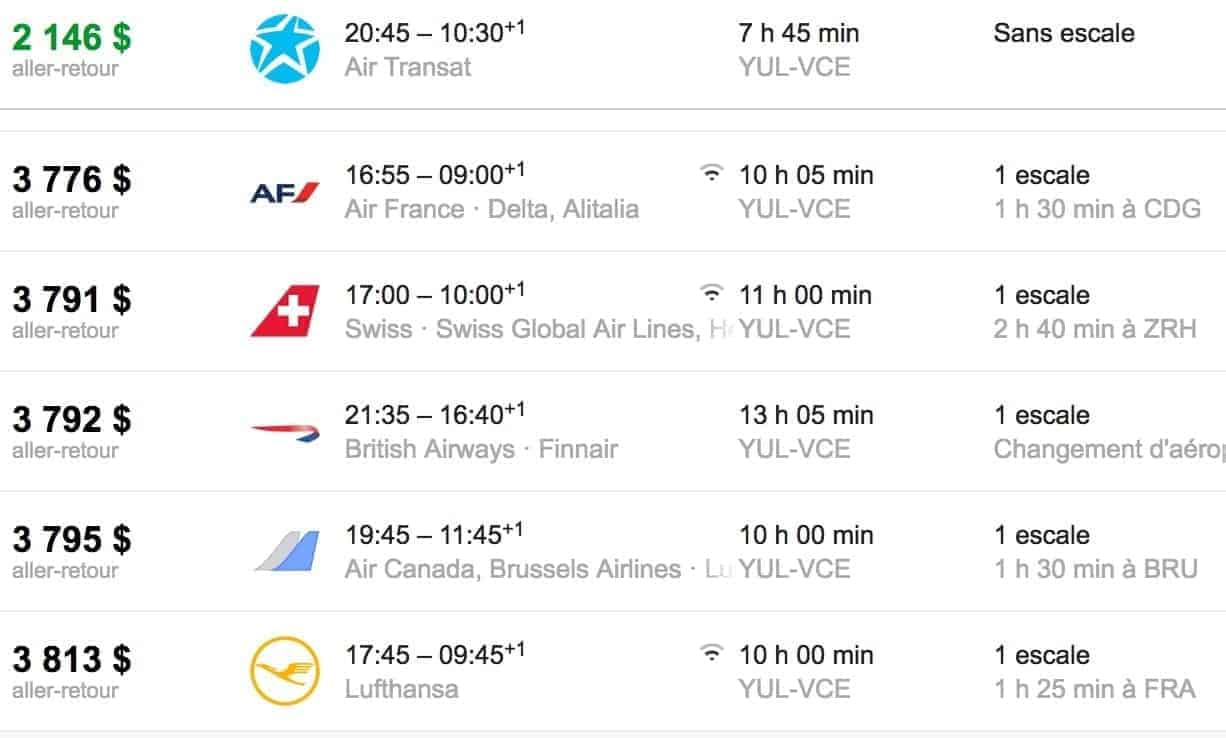This screenshot has width=1226, height=738.
Task: Click the British Airways ribbon logo
Action: point(285,431)
